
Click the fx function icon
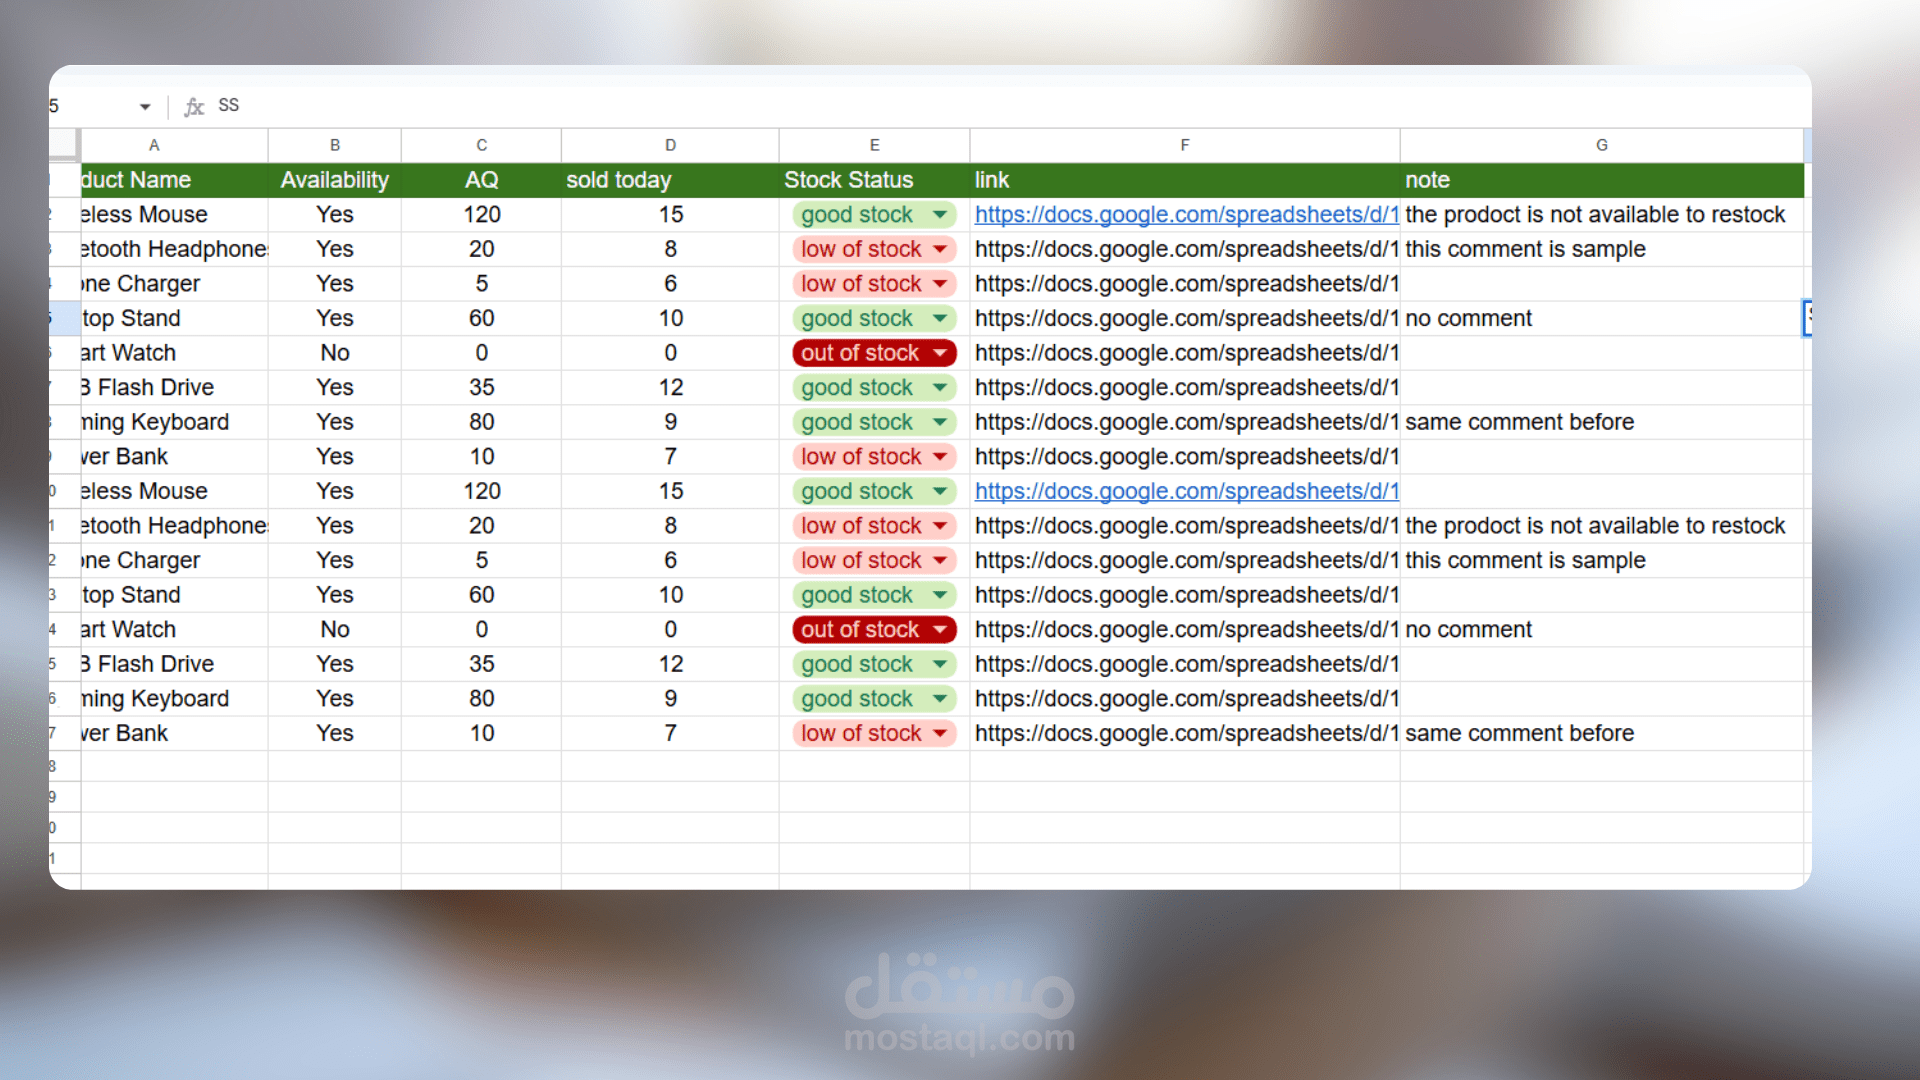coord(194,106)
